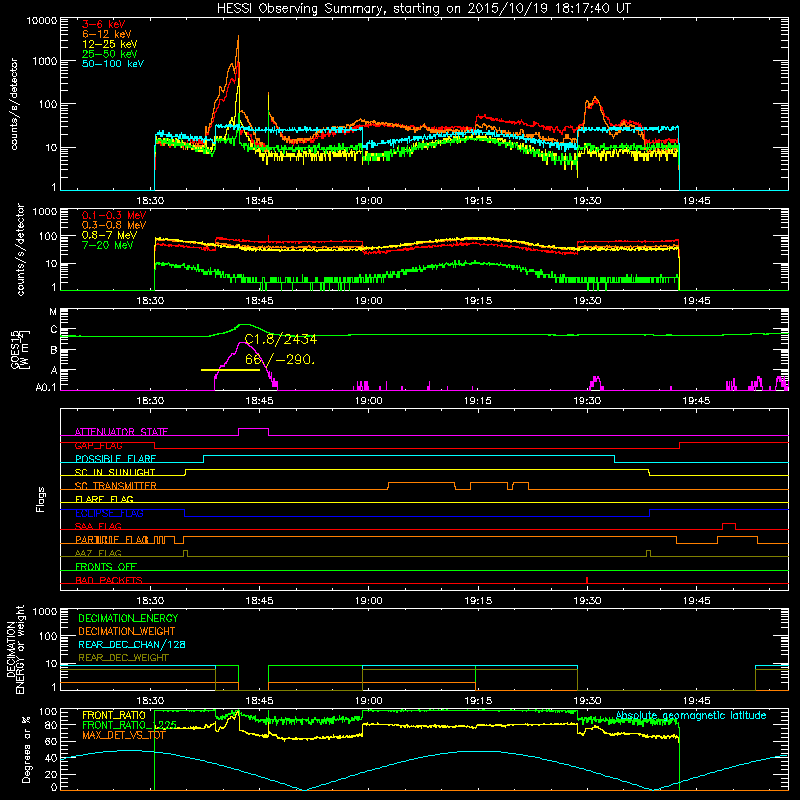Click the Absolute geomagnetic latitude label
Image resolution: width=800 pixels, height=800 pixels.
691,715
